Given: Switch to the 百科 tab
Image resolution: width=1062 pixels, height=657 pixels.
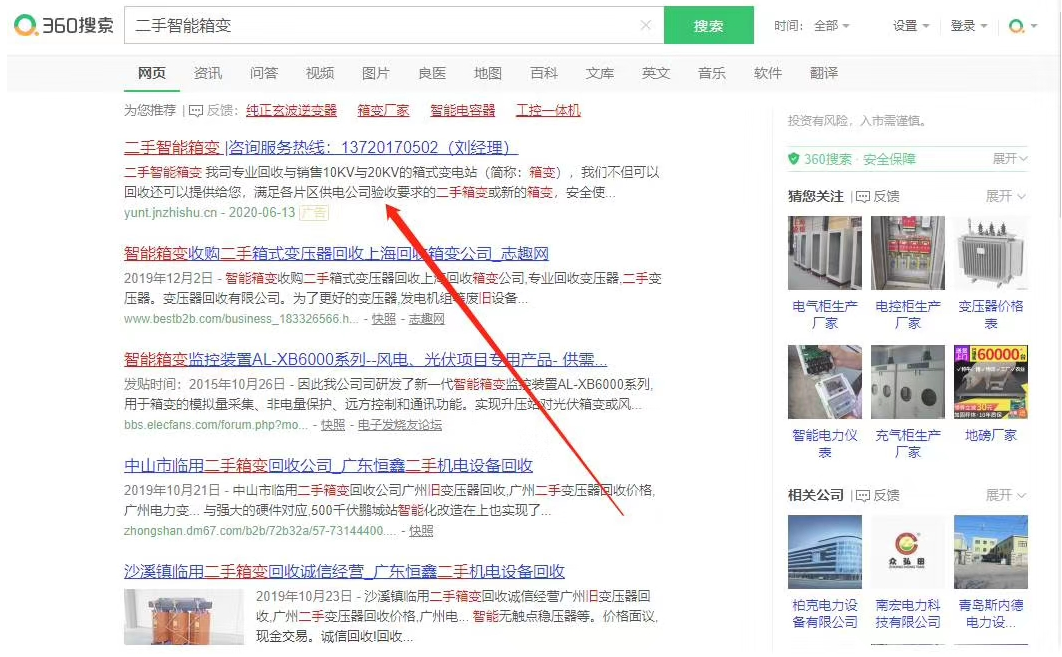Looking at the screenshot, I should (544, 73).
